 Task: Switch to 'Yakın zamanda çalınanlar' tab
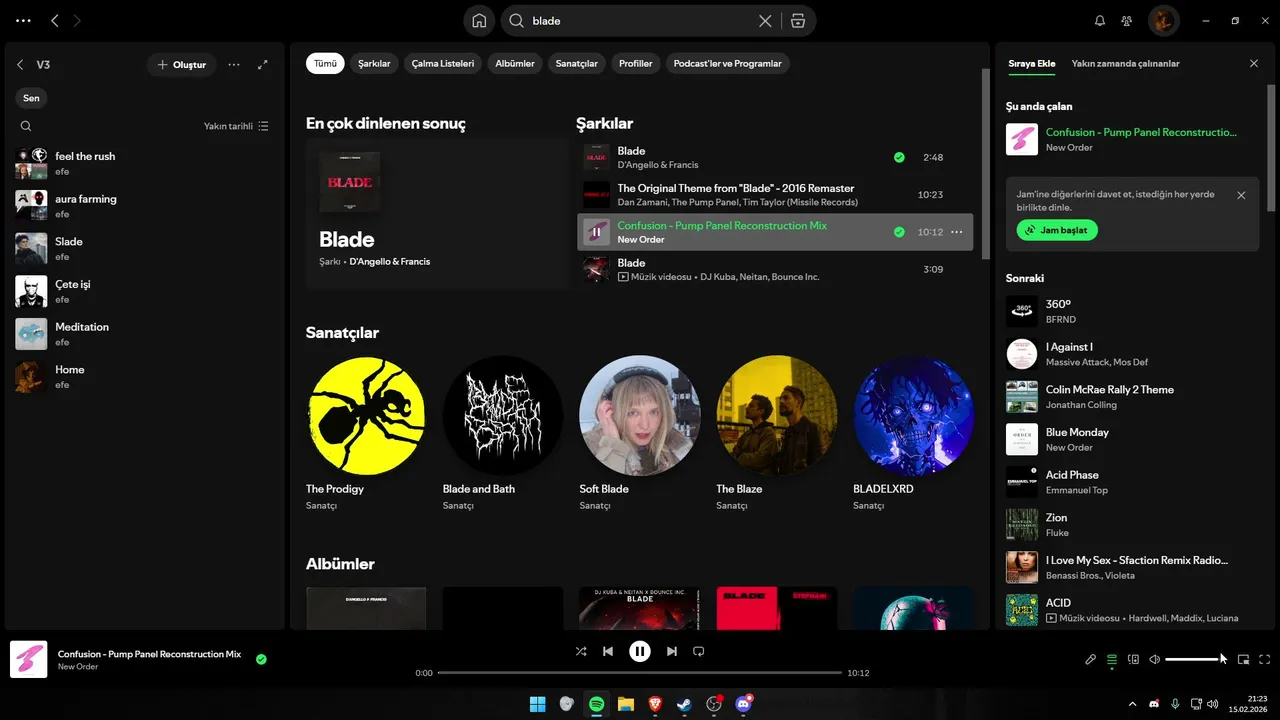[x=1126, y=63]
